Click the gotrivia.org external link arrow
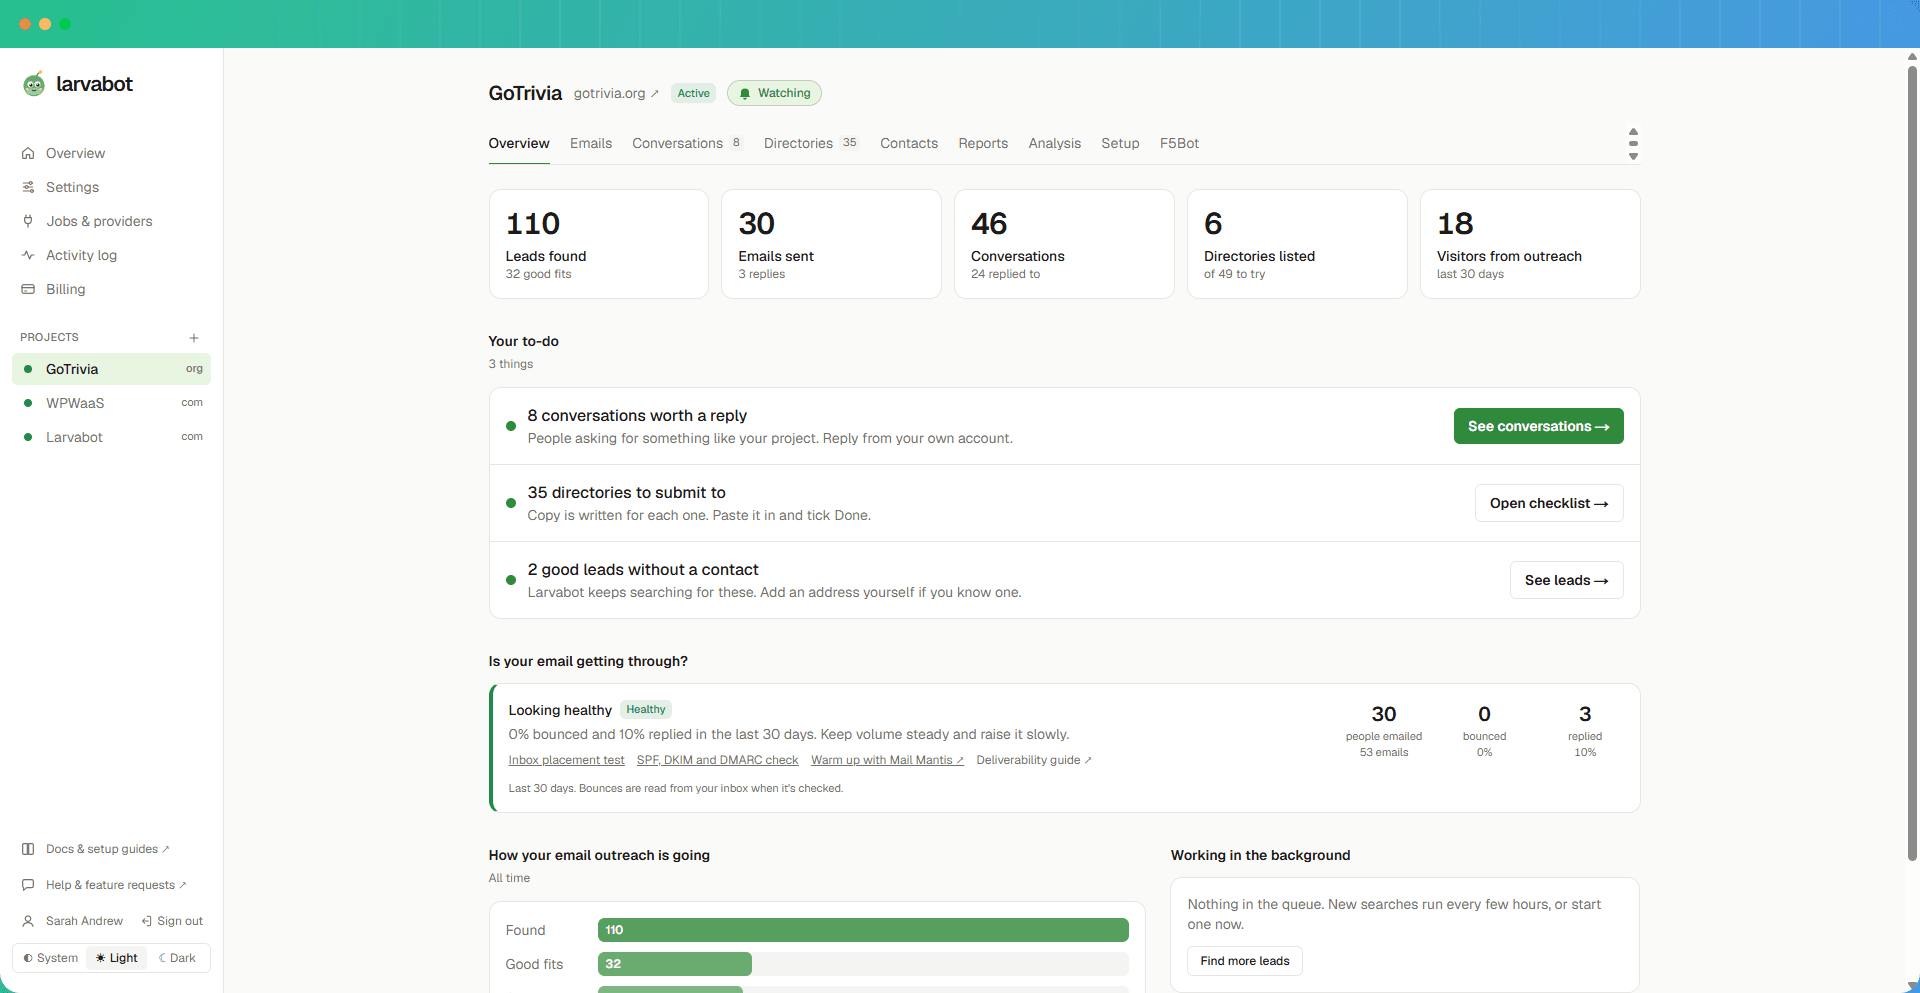 coord(655,94)
